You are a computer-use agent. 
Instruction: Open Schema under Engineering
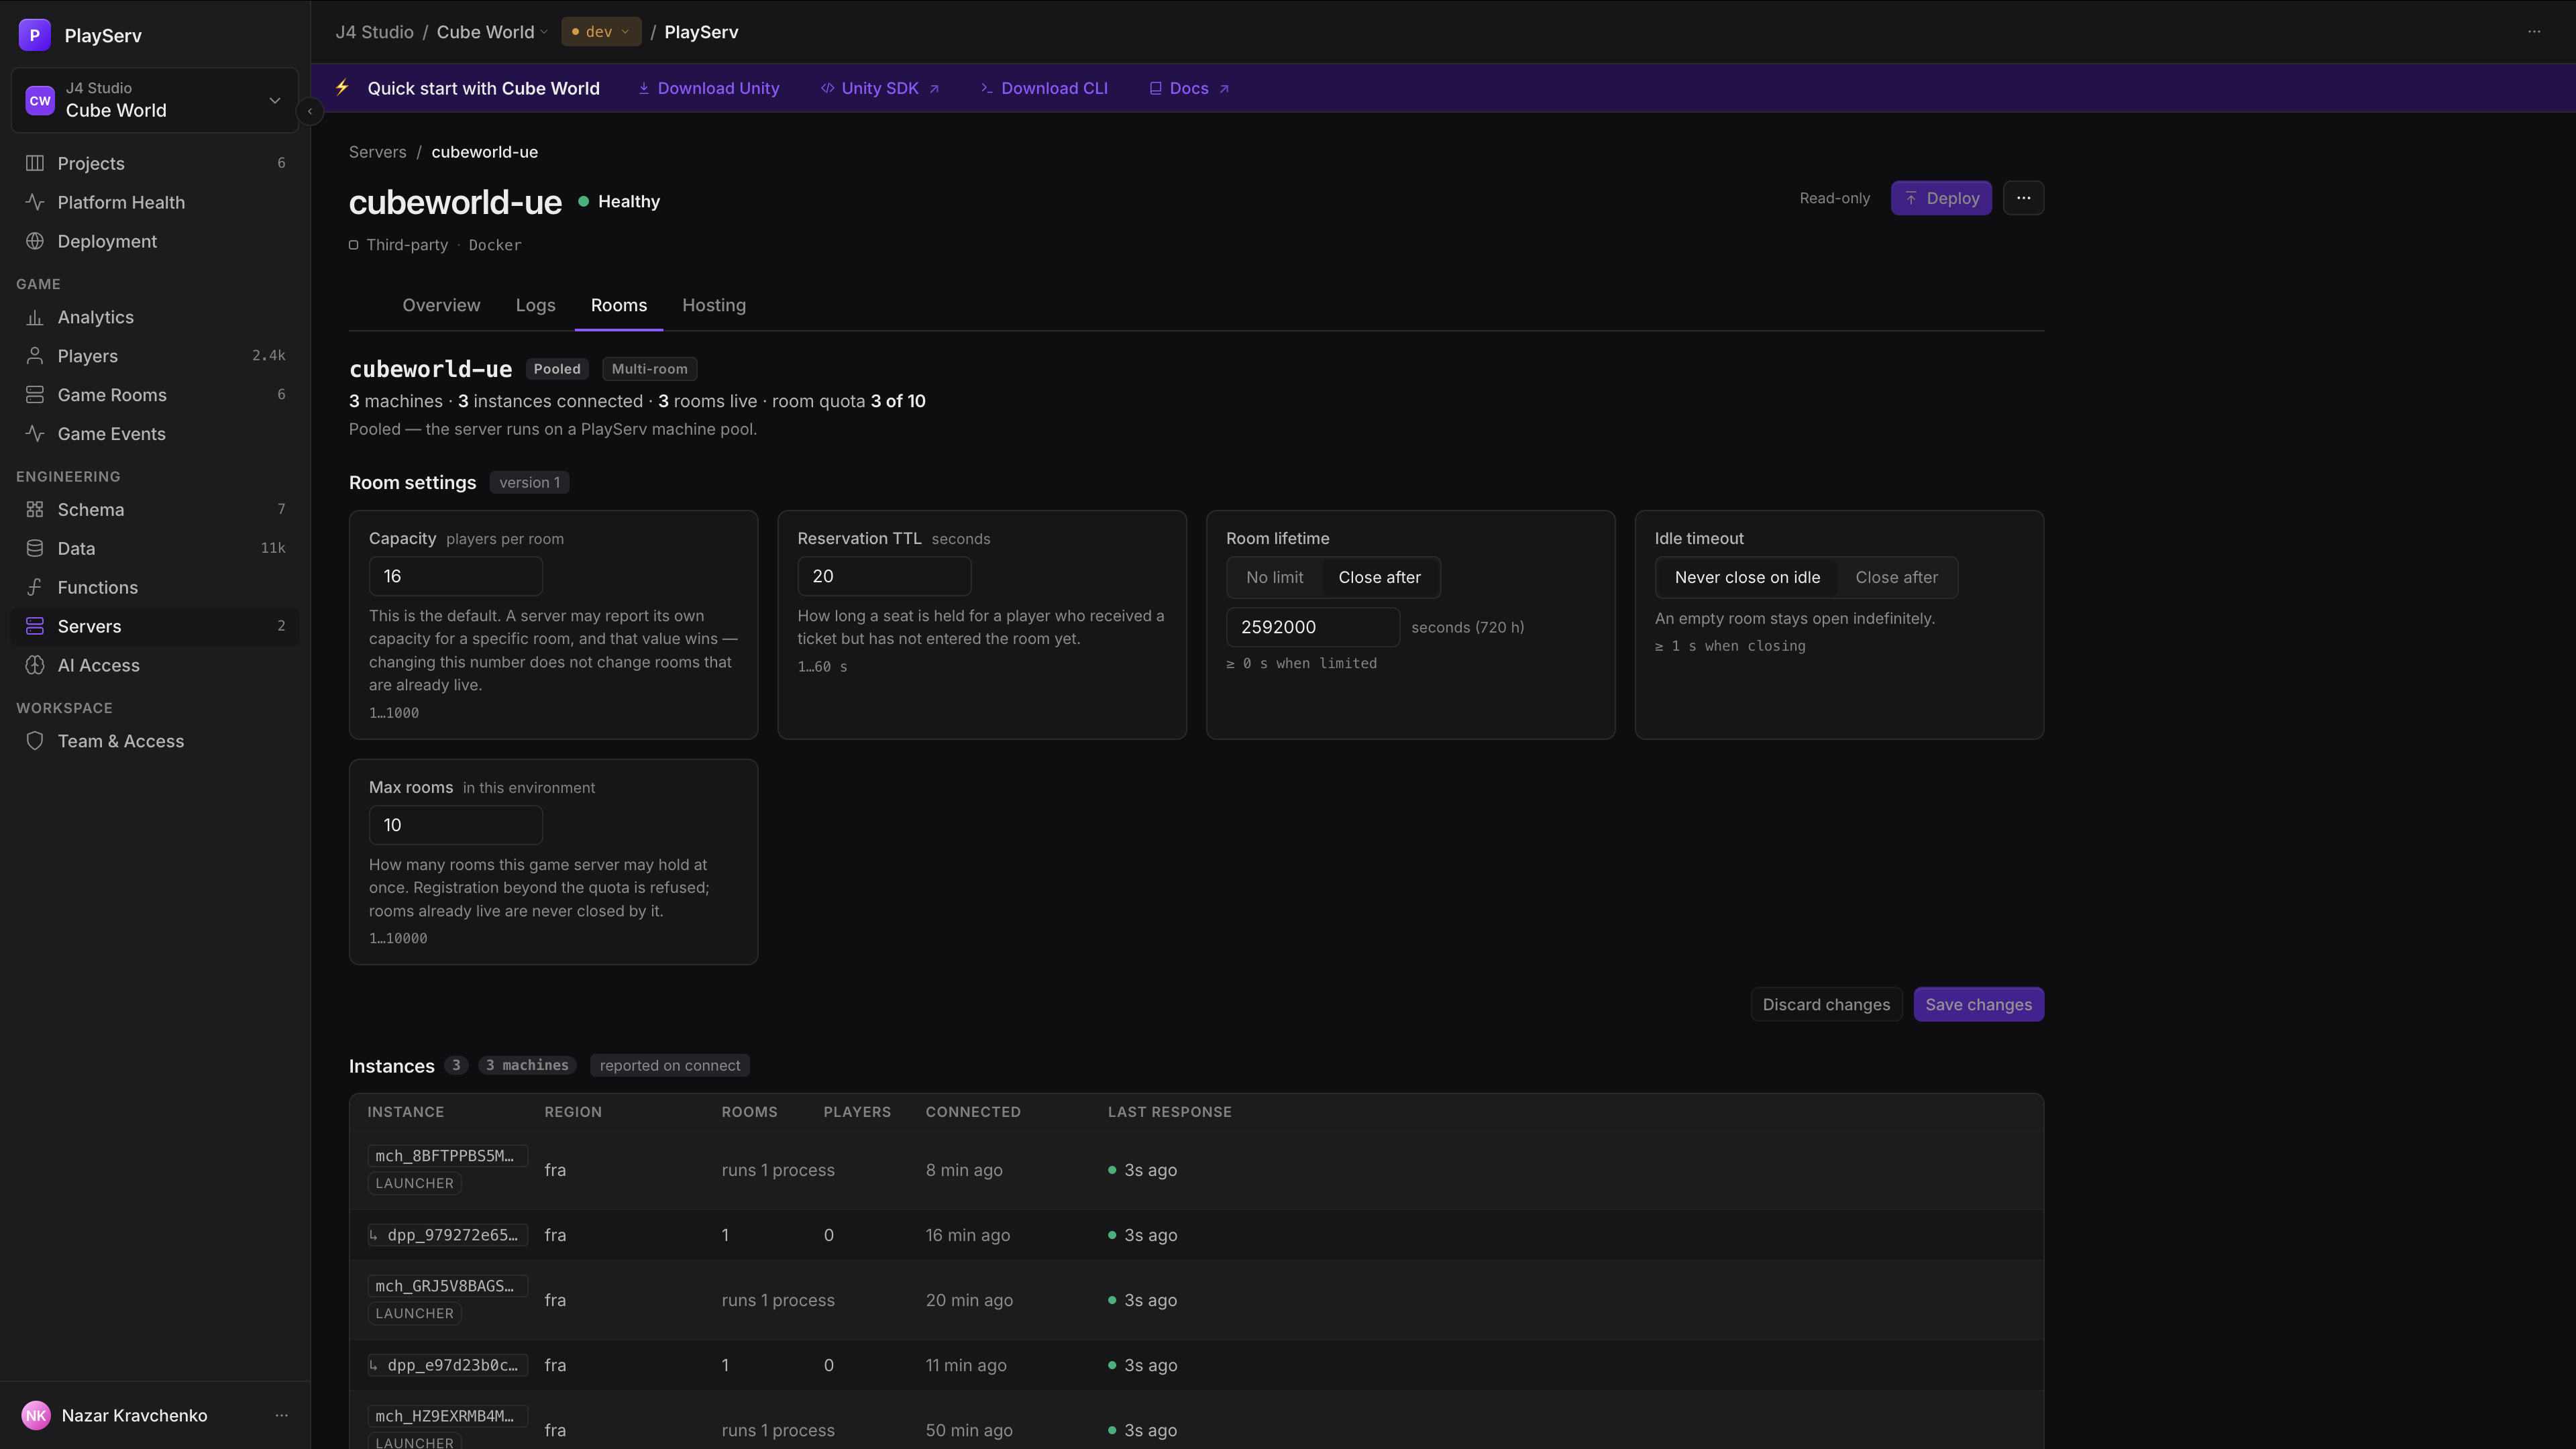[x=155, y=509]
